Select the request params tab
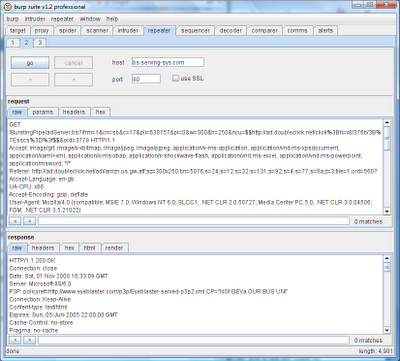The width and height of the screenshot is (400, 361). [43, 112]
